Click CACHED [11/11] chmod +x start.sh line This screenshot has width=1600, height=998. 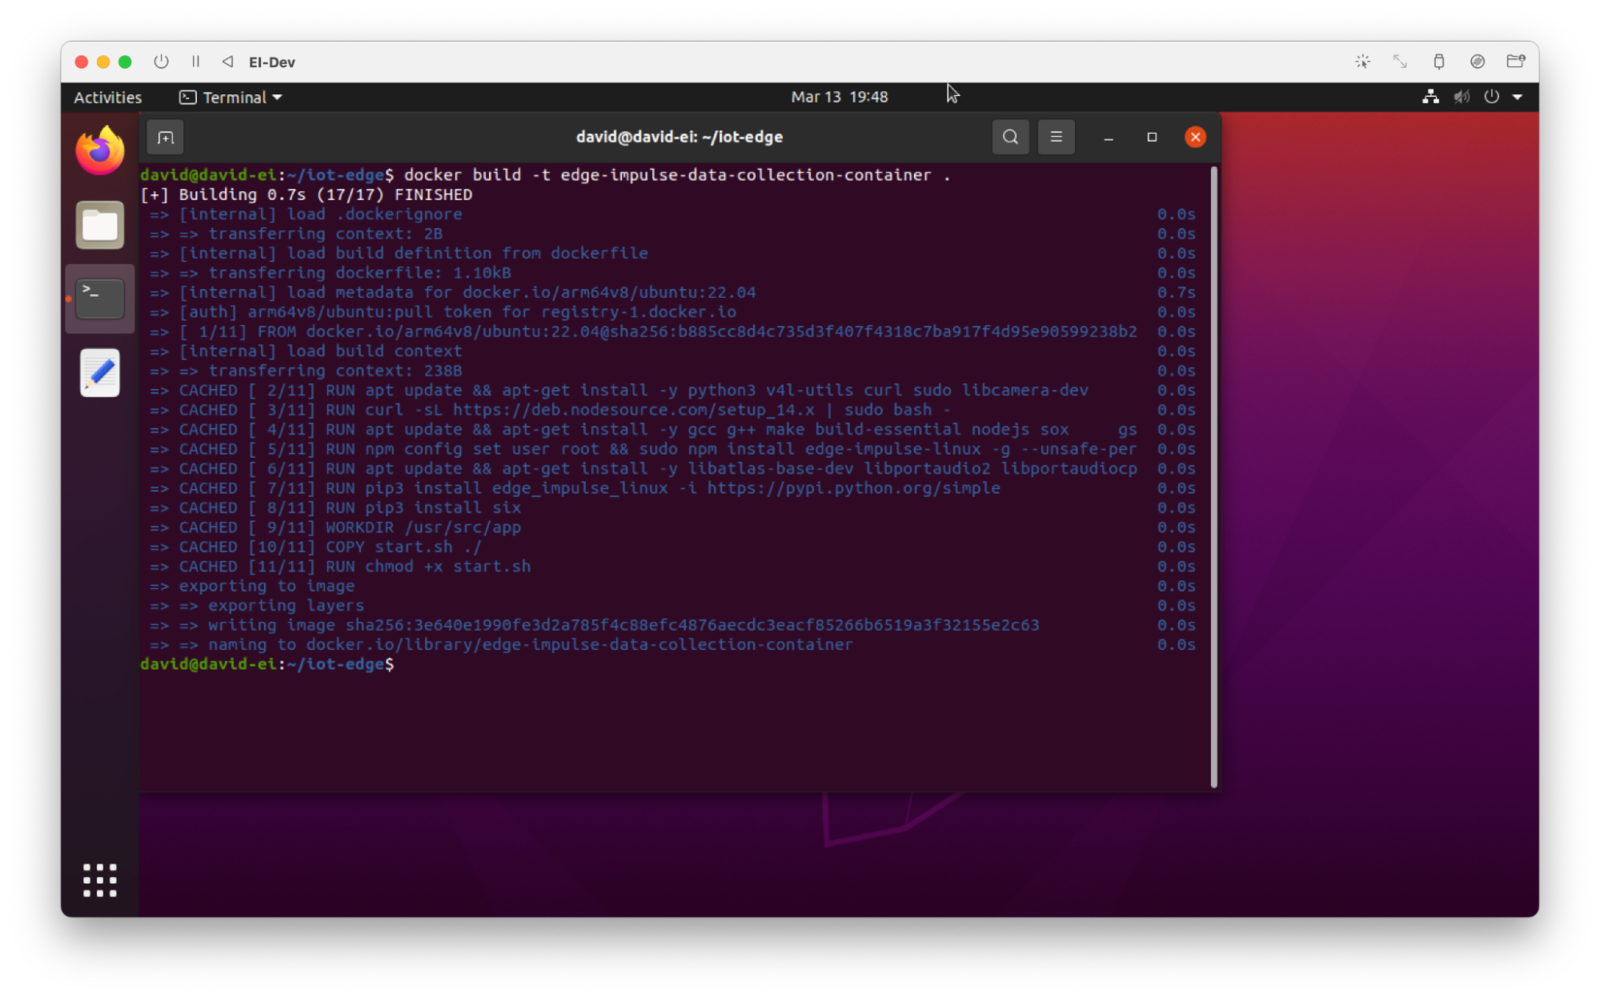341,566
